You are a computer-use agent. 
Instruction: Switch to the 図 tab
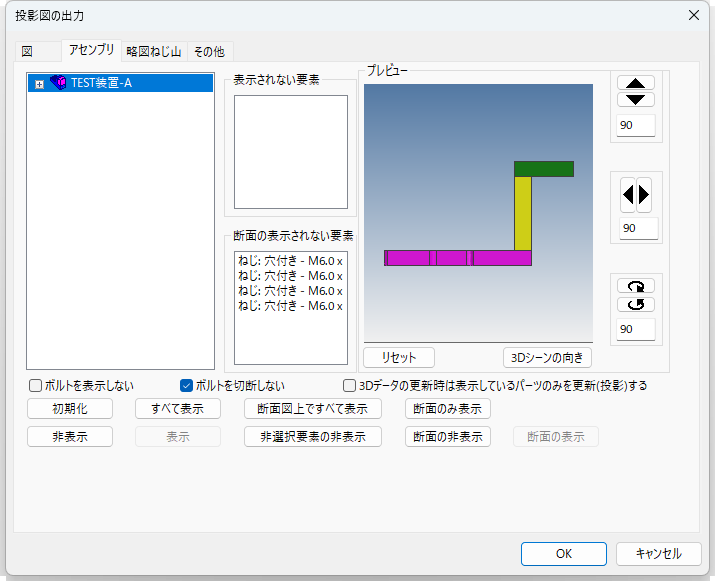point(28,51)
